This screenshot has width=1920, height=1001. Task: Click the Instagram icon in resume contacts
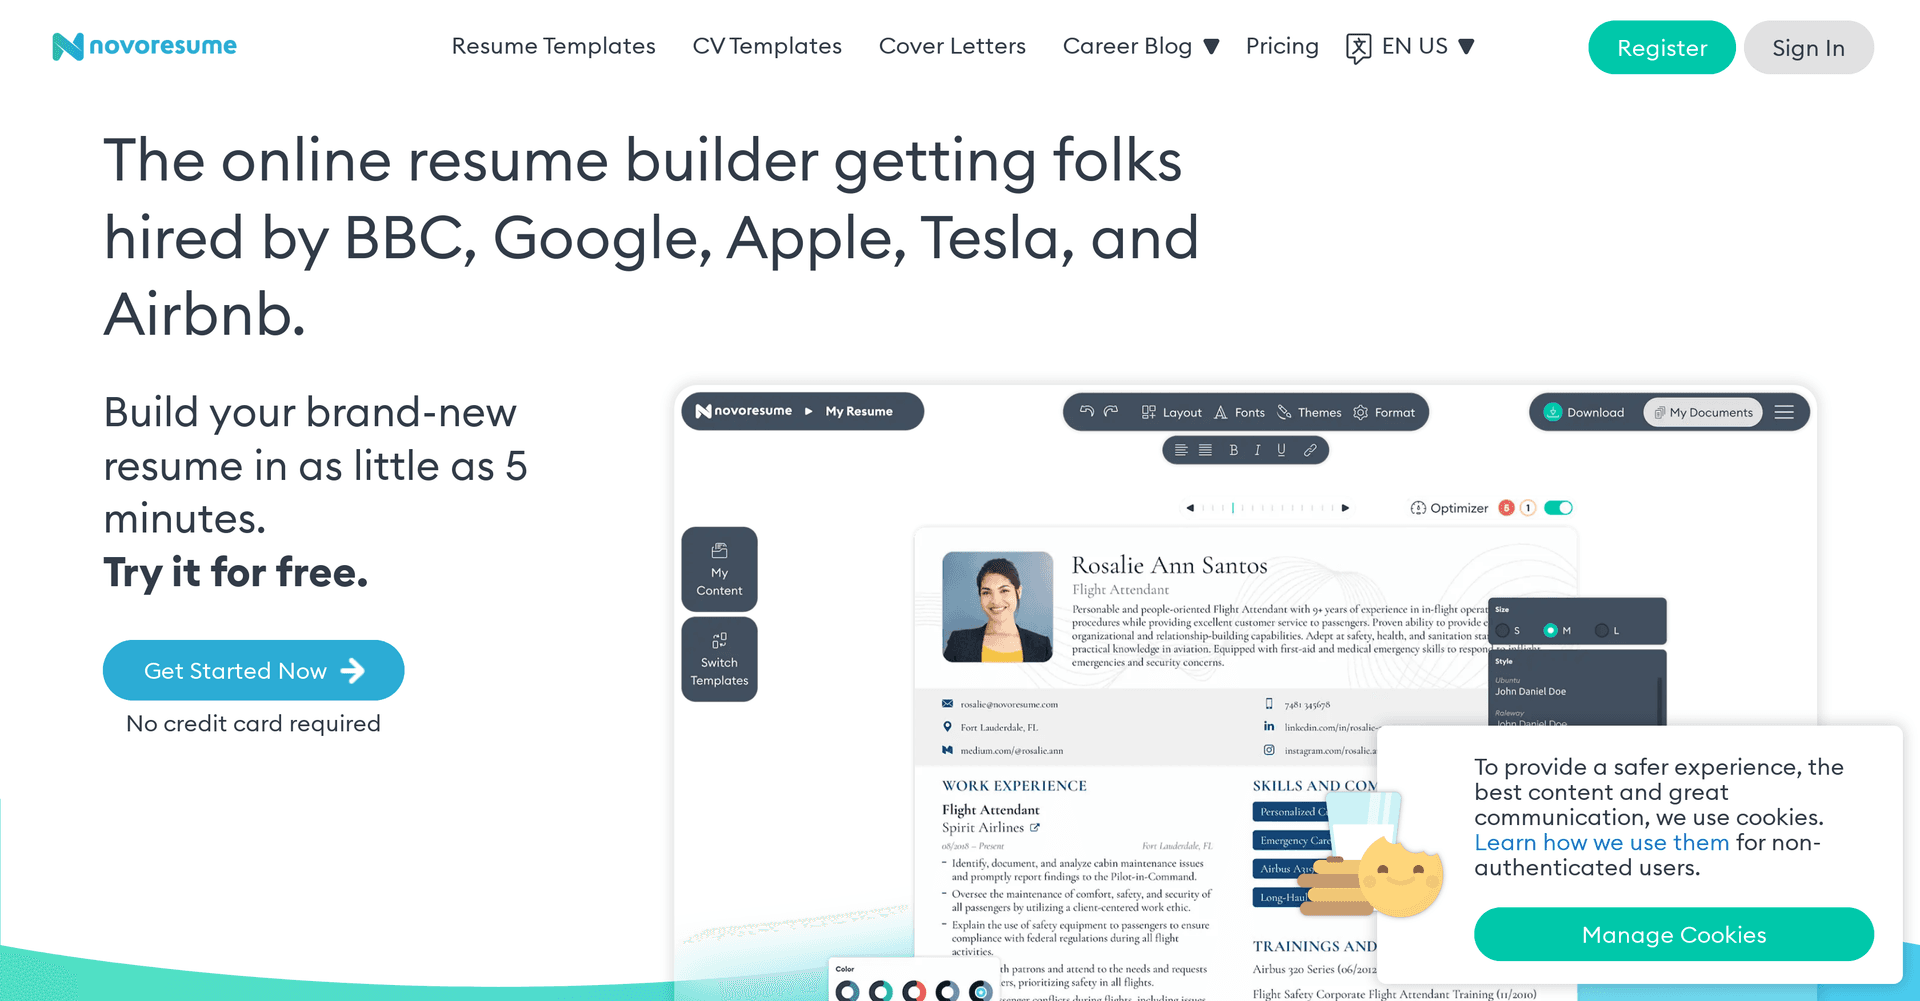click(x=1269, y=750)
